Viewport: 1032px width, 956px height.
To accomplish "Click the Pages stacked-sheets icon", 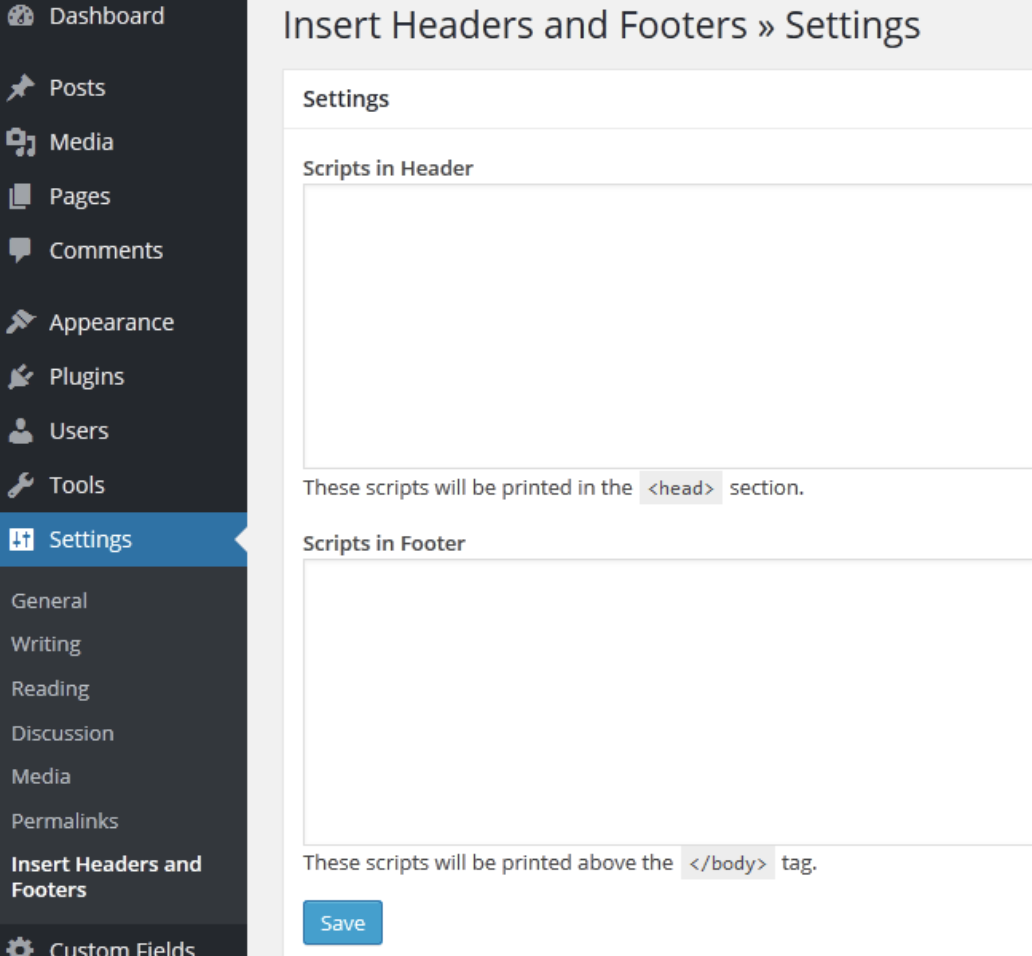I will pyautogui.click(x=20, y=196).
